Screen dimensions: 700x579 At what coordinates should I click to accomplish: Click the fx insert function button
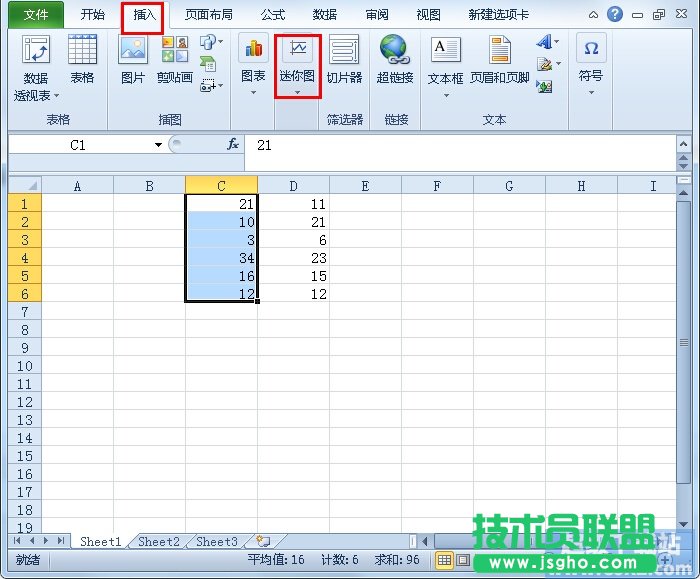click(x=233, y=144)
